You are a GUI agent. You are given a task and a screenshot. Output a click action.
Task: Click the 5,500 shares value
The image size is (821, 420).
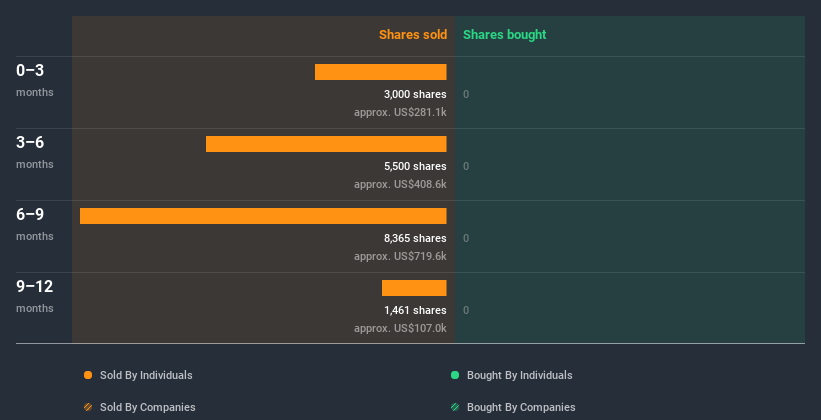click(x=415, y=167)
